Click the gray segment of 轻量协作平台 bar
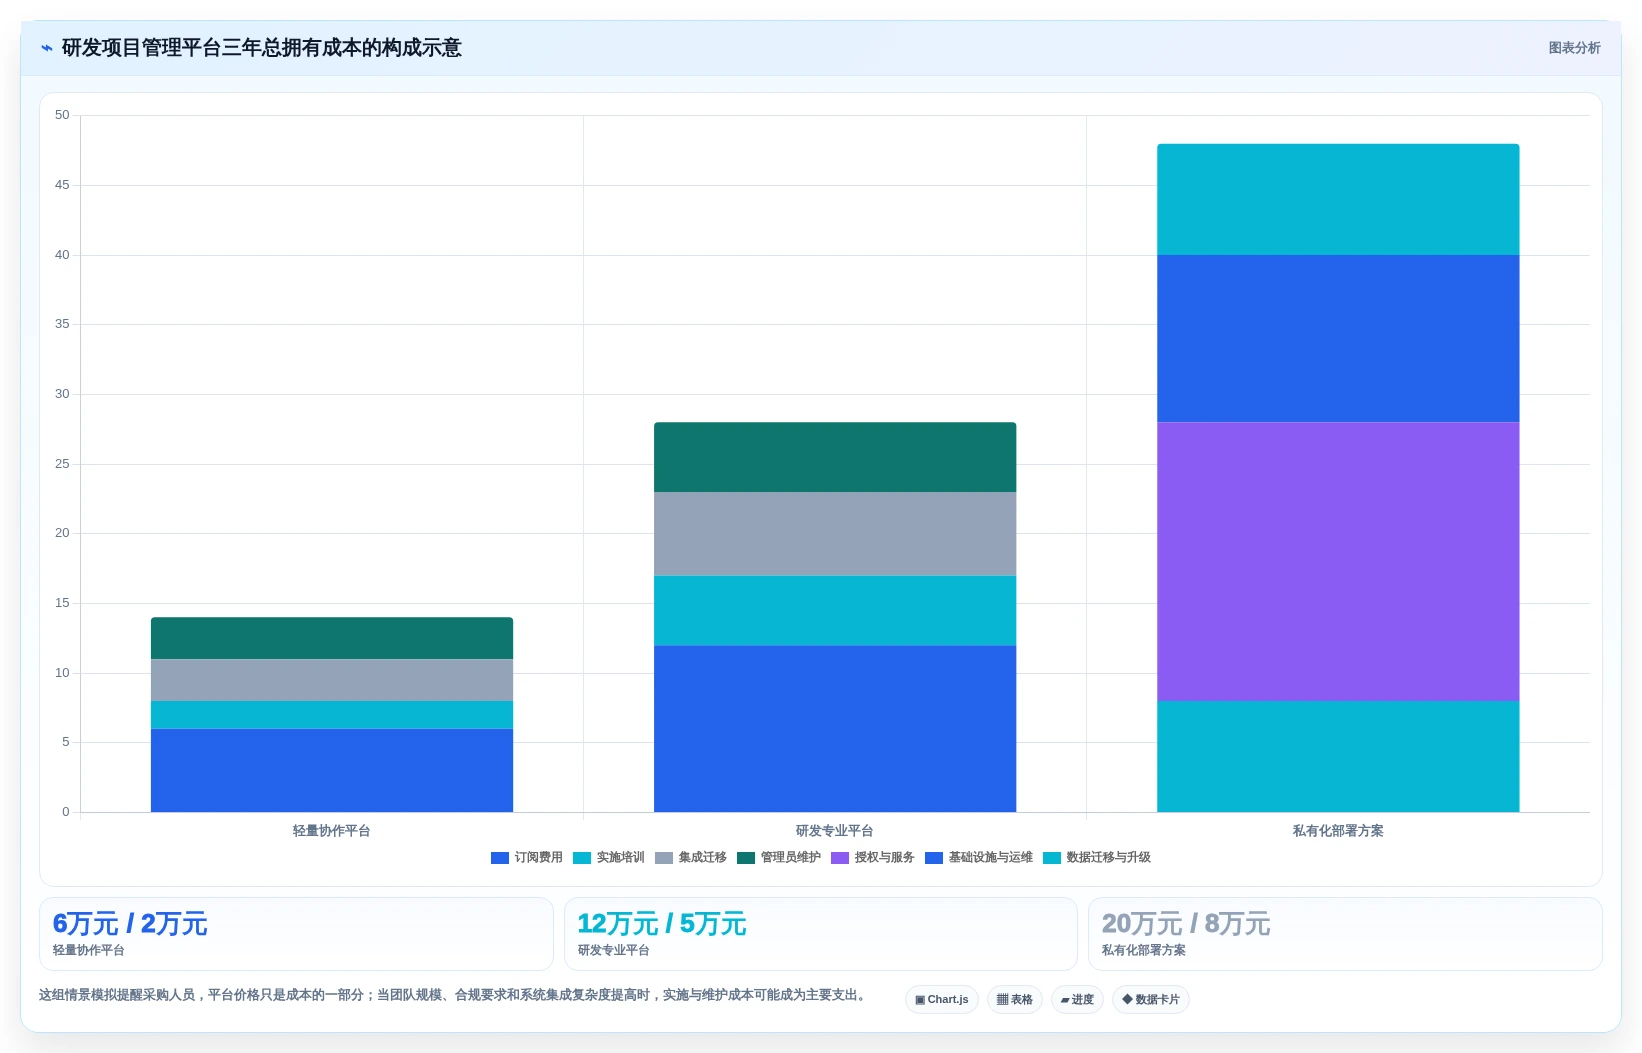The width and height of the screenshot is (1642, 1053). click(332, 680)
